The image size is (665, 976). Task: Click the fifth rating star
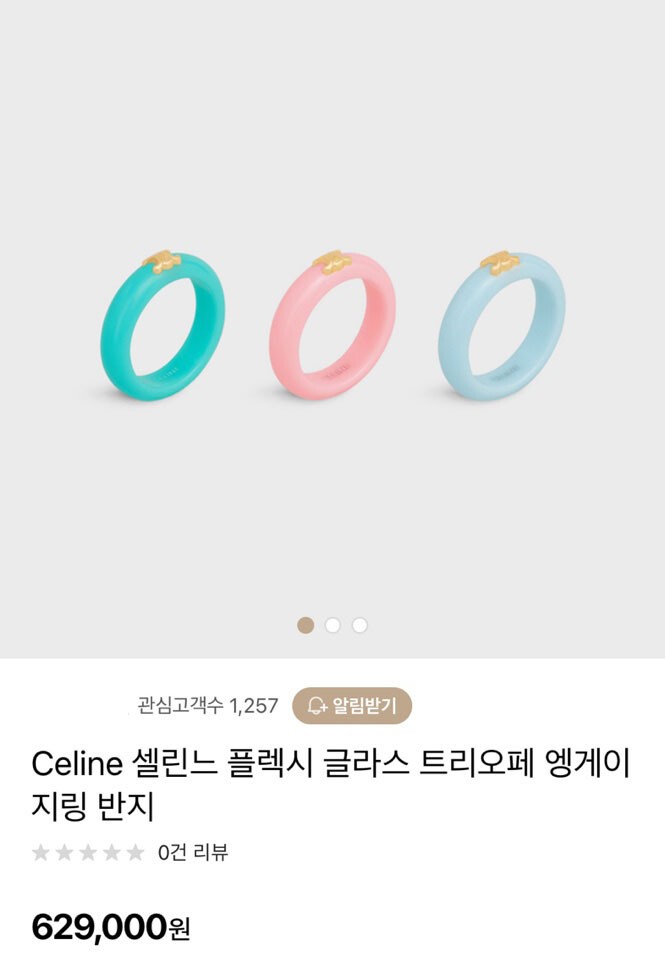pyautogui.click(x=136, y=852)
